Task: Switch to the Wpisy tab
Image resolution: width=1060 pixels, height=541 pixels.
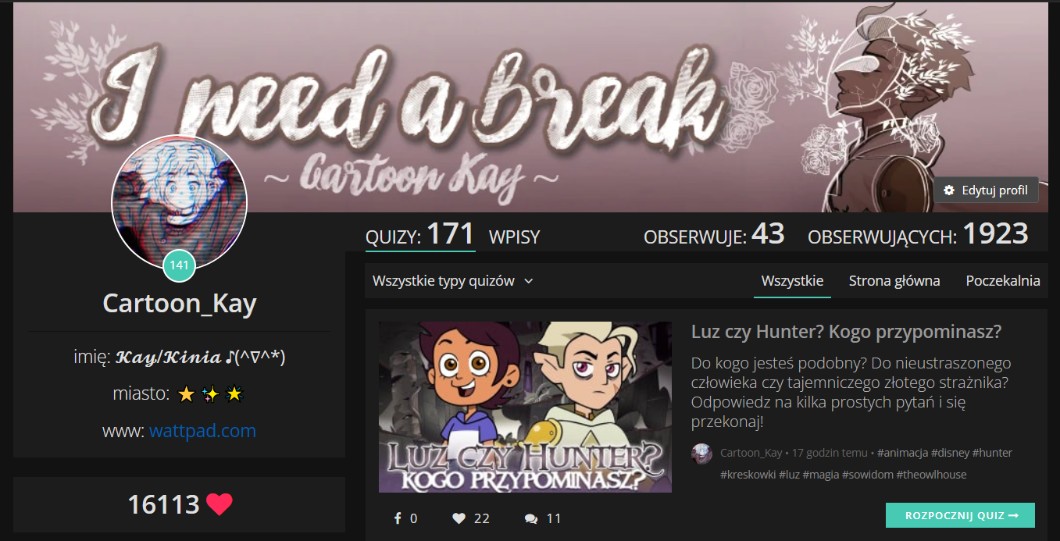Action: 514,237
